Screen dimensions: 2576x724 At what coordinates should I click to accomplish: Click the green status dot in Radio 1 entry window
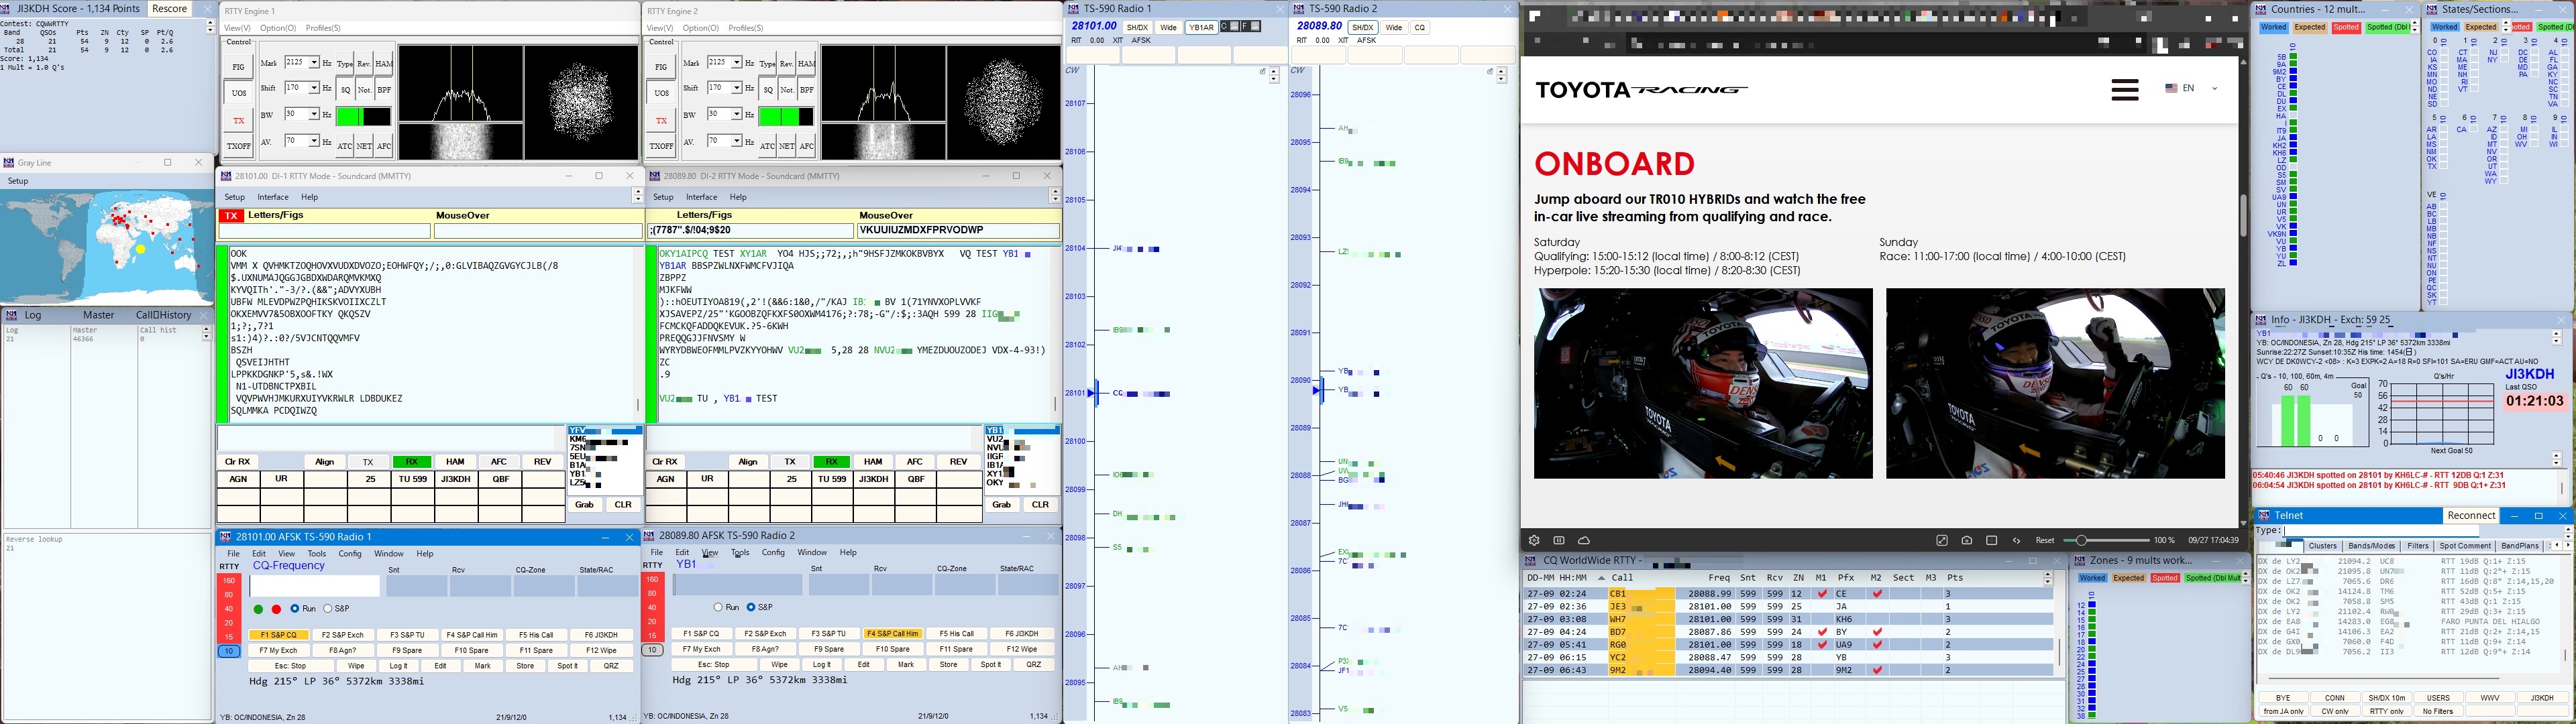coord(258,609)
